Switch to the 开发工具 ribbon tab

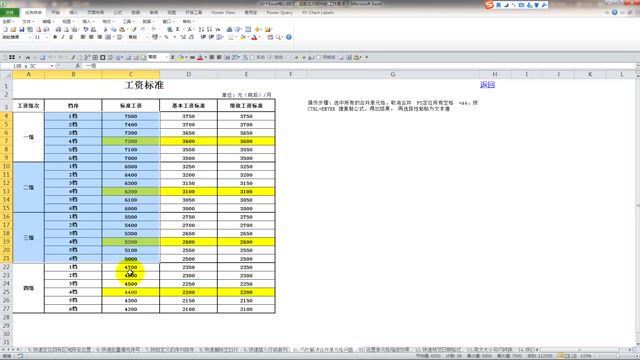click(193, 12)
